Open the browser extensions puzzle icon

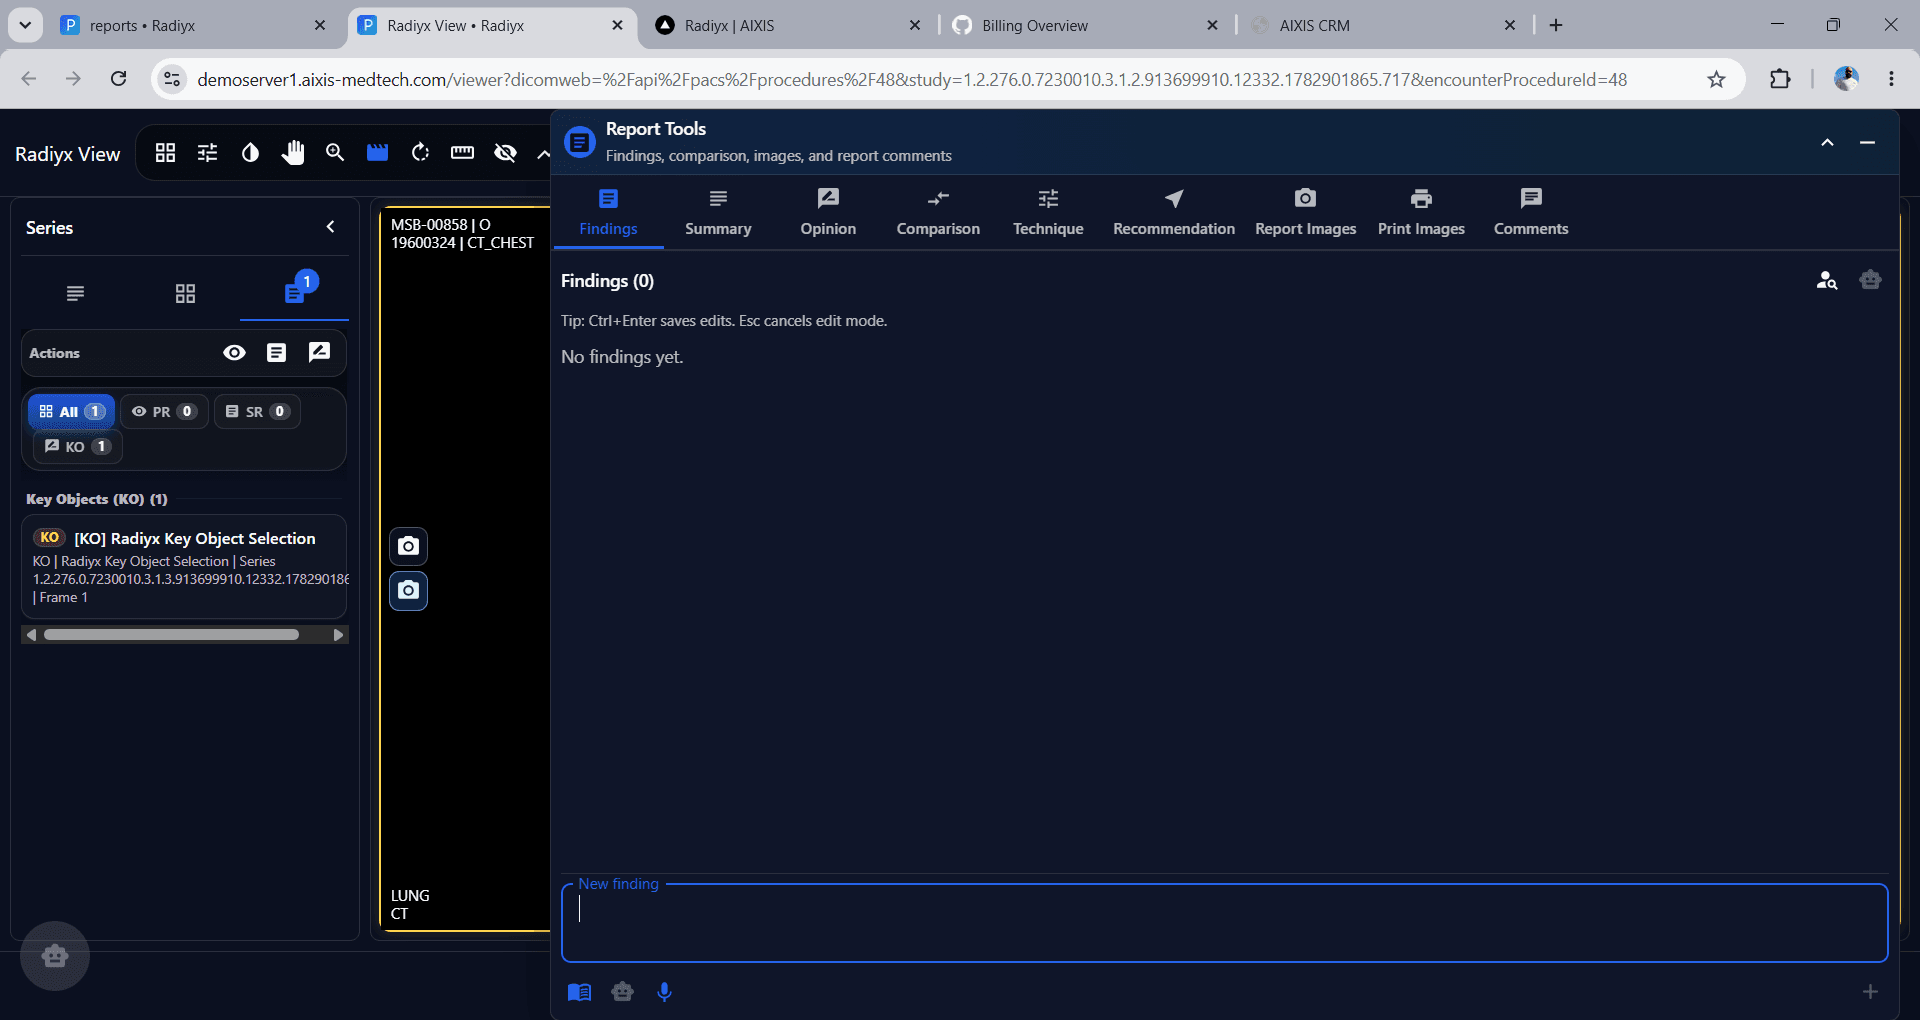(x=1780, y=79)
